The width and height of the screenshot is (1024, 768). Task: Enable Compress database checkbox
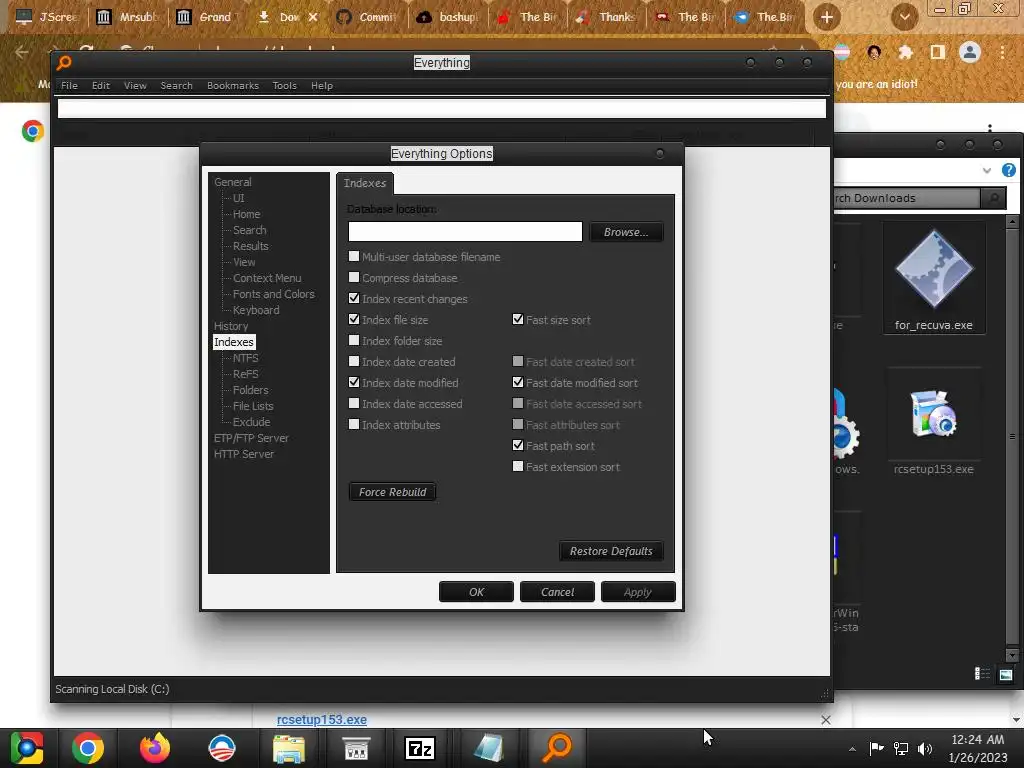354,278
